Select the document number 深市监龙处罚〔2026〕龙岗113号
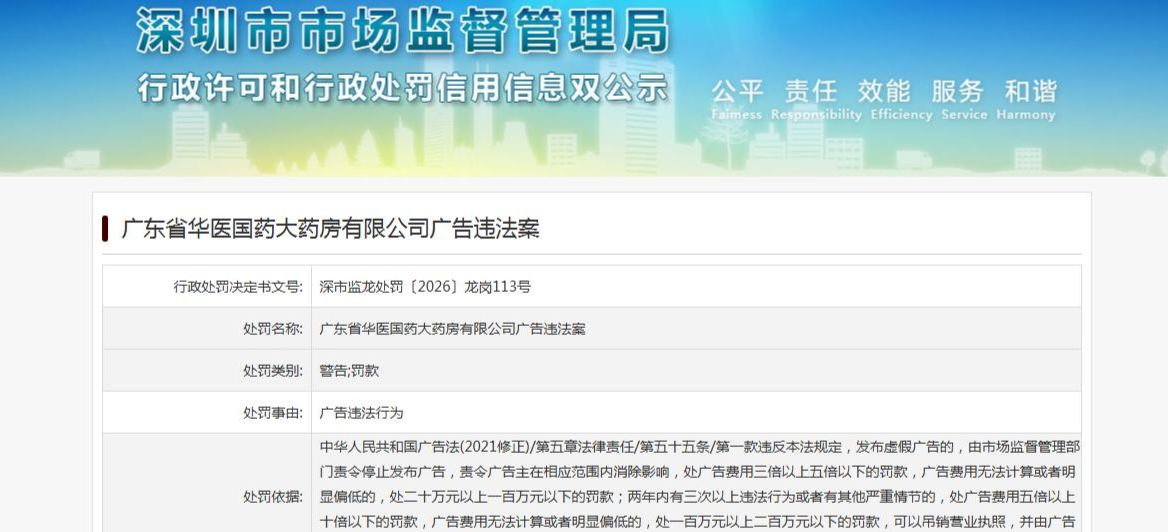This screenshot has width=1168, height=532. tap(425, 287)
